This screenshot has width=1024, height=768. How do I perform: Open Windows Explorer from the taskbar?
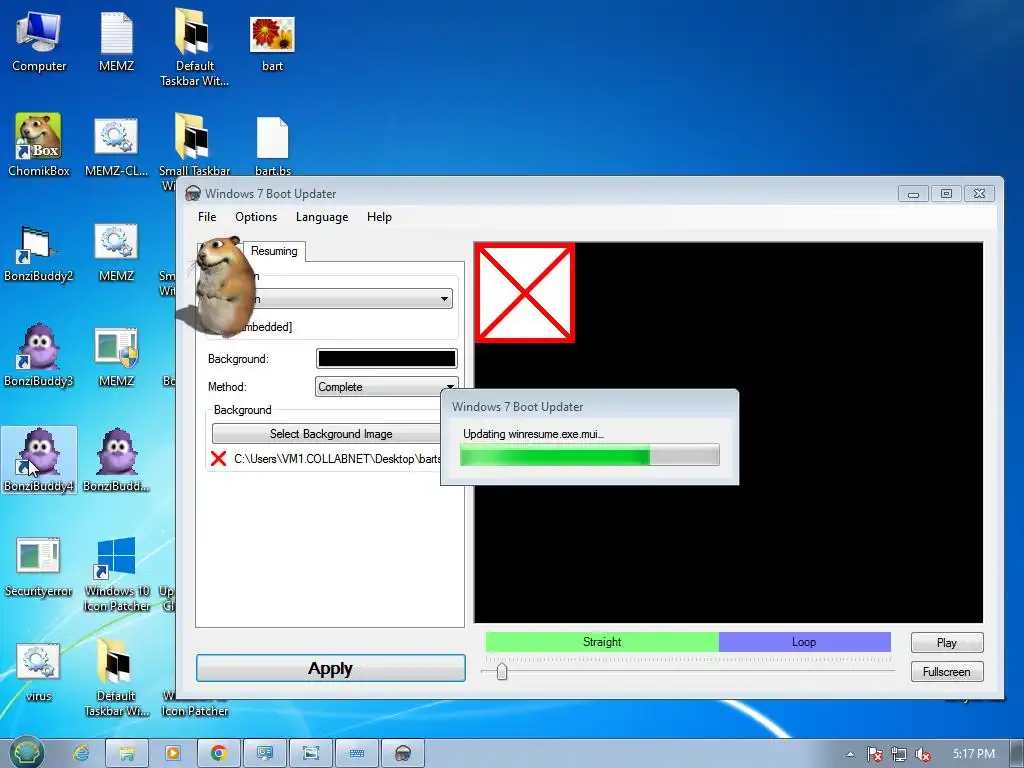(127, 753)
